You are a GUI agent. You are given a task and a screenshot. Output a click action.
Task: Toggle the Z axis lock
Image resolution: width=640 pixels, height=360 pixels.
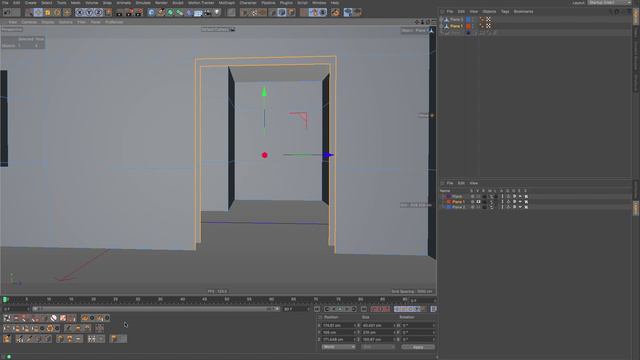[98, 13]
